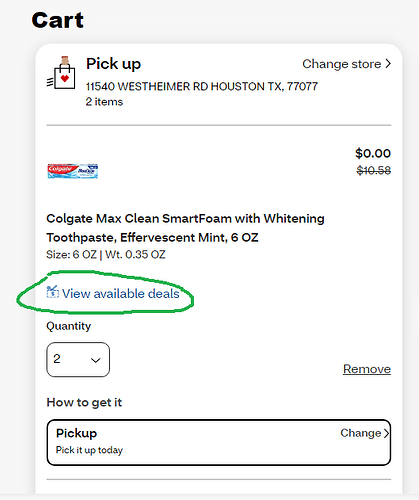This screenshot has width=419, height=500.
Task: Click the Westheimer Rd store address
Action: (x=202, y=87)
